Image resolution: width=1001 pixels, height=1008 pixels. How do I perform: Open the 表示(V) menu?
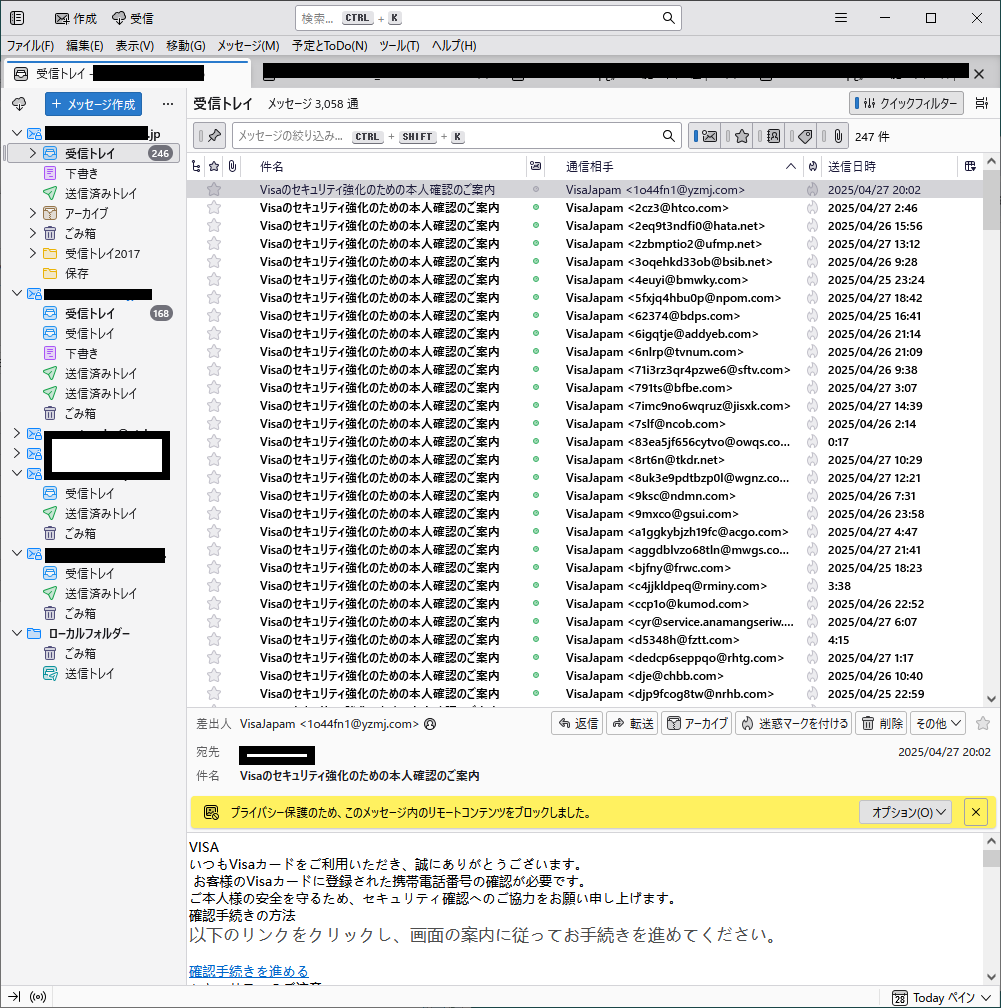[x=134, y=46]
